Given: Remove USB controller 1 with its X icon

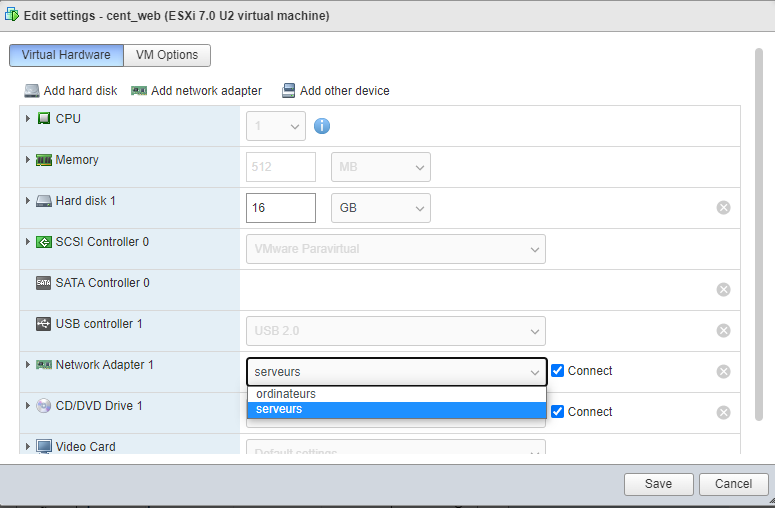Looking at the screenshot, I should pos(724,331).
